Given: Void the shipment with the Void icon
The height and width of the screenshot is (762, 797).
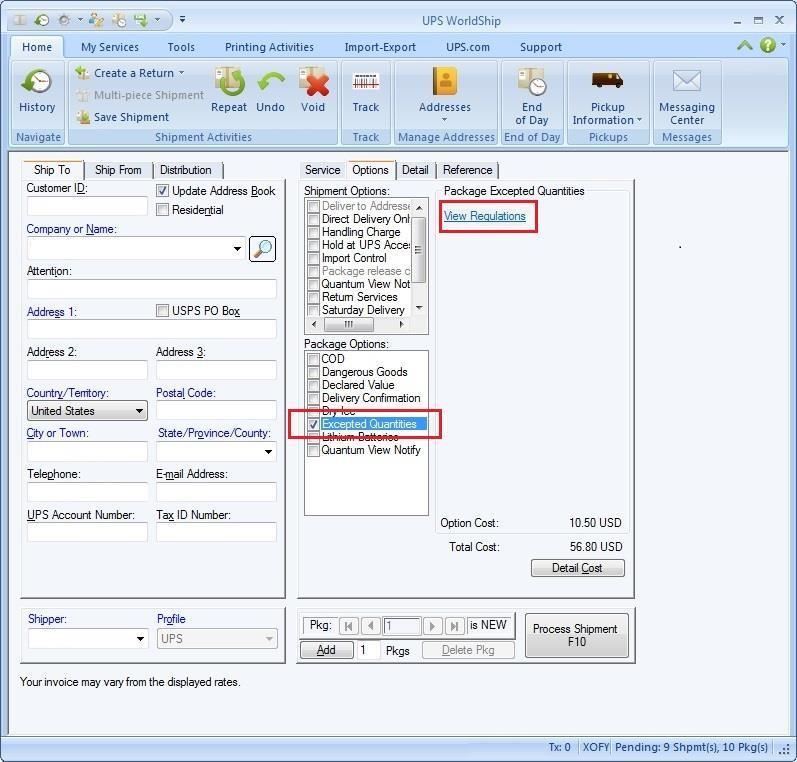Looking at the screenshot, I should pos(314,81).
